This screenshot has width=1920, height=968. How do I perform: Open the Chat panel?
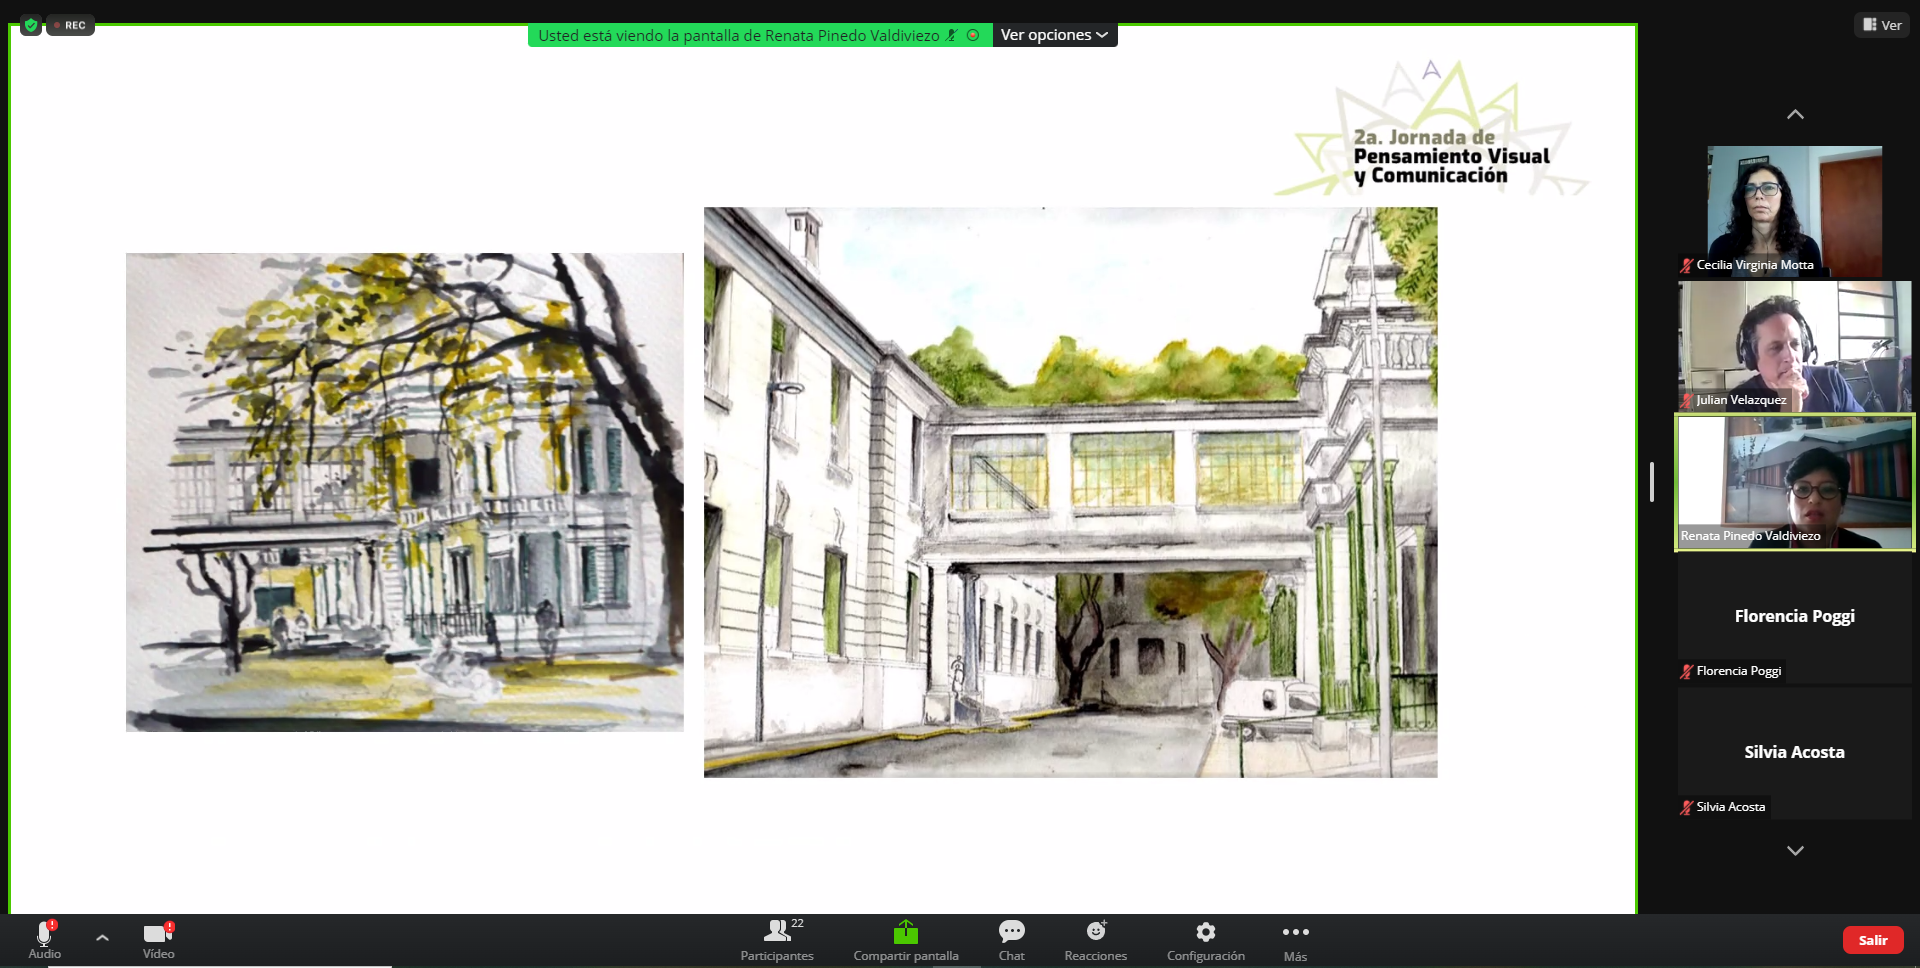coord(1011,940)
